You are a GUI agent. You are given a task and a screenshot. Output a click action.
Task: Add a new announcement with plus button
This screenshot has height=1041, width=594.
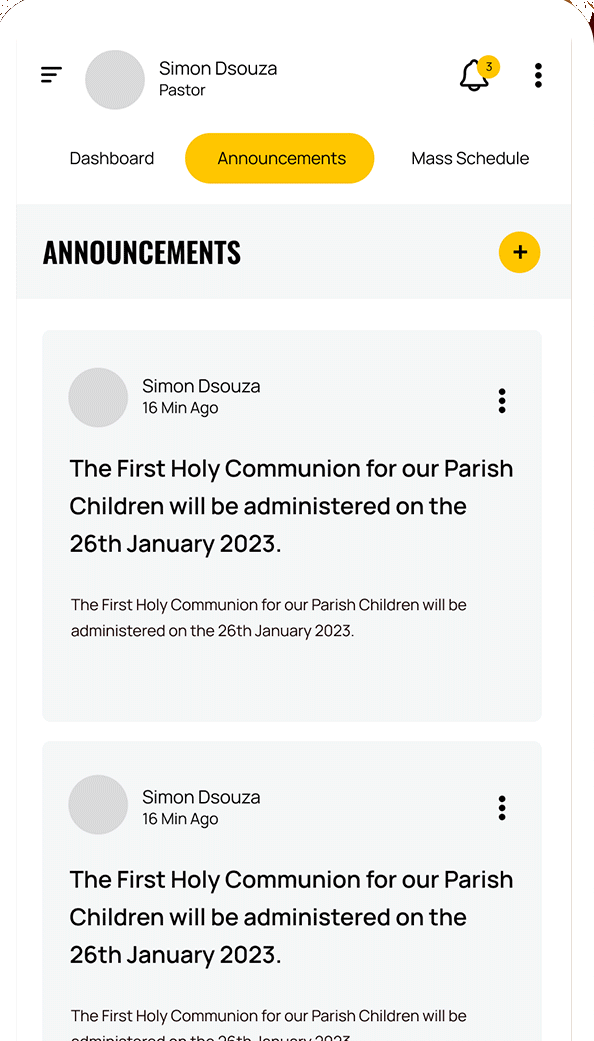pos(520,252)
